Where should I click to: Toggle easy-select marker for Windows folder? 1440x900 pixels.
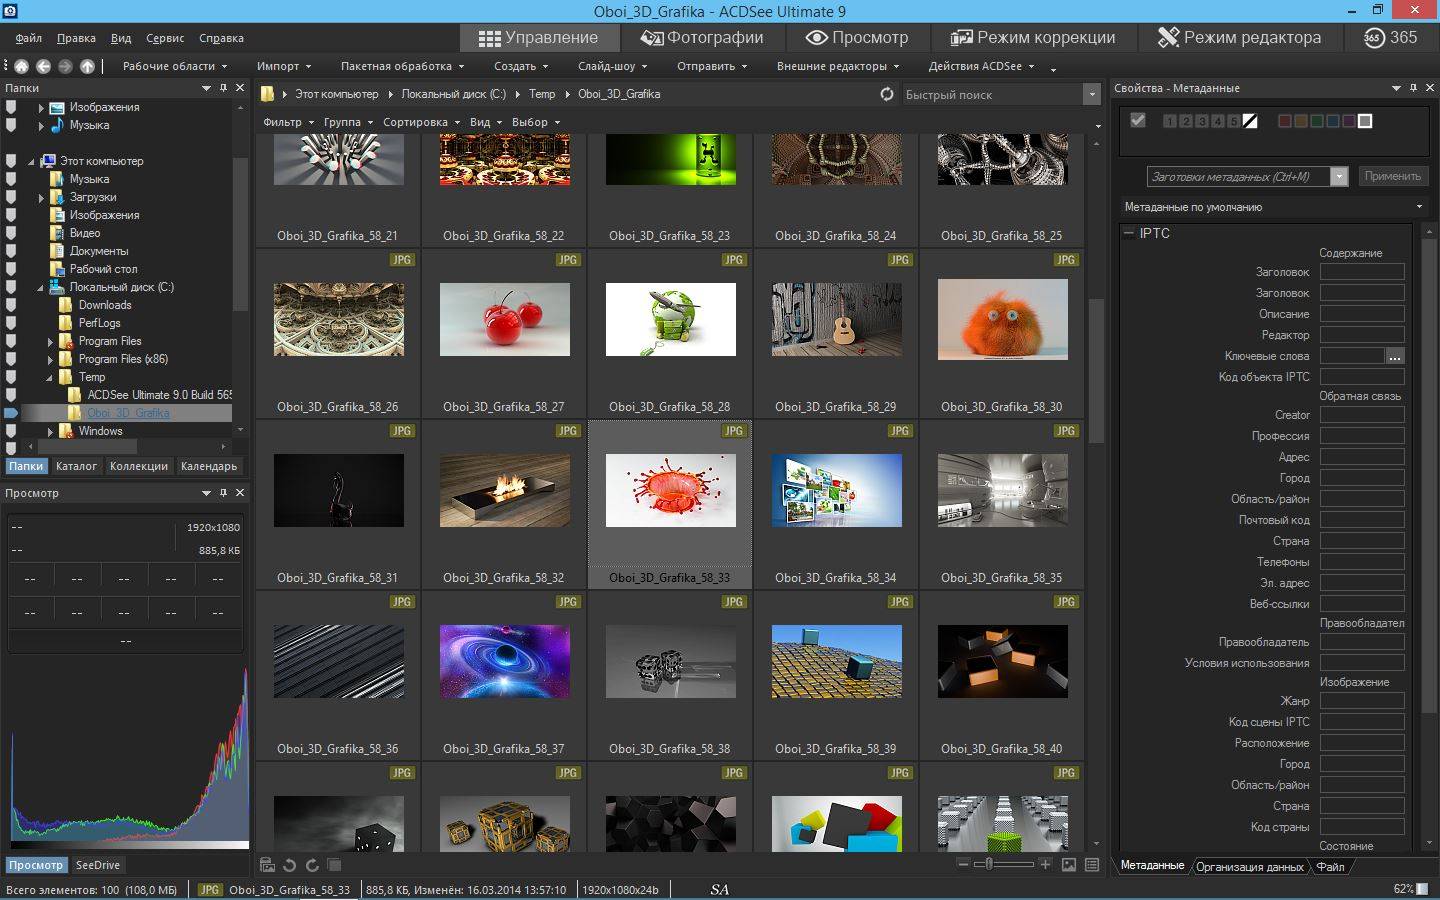tap(11, 431)
